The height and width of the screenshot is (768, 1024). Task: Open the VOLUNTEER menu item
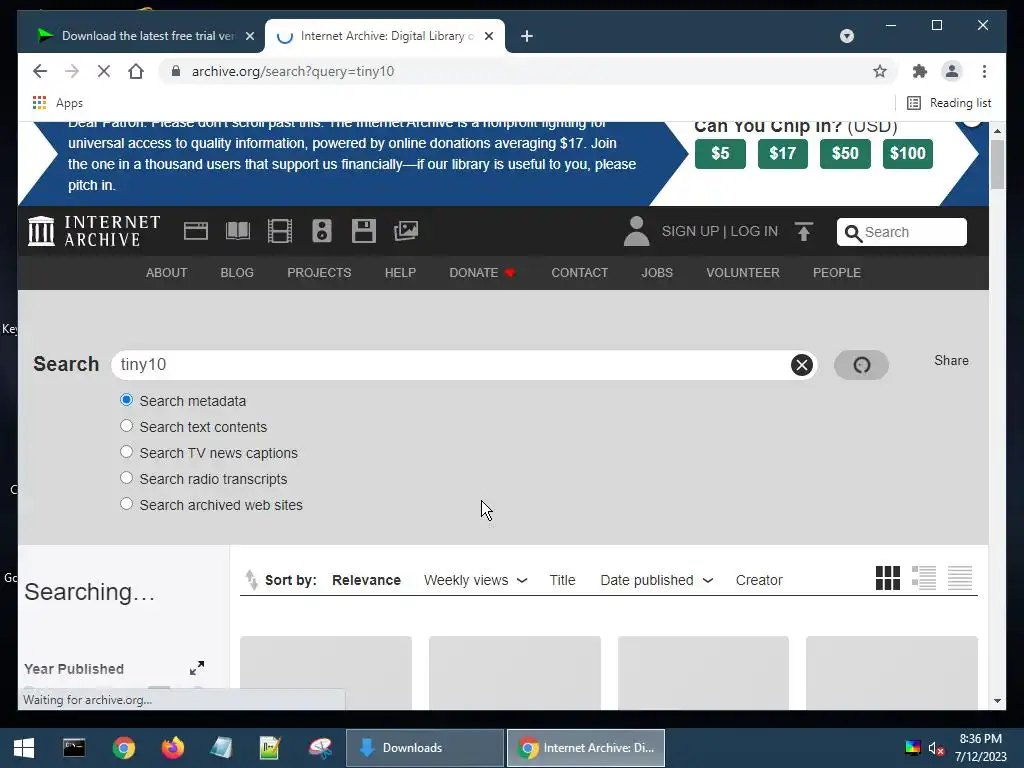pos(743,272)
